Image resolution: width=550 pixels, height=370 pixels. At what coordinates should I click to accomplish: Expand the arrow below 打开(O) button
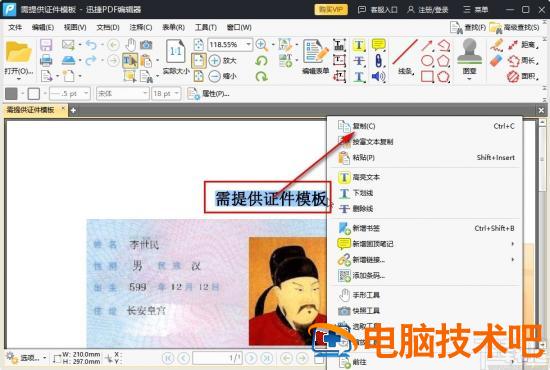(19, 79)
